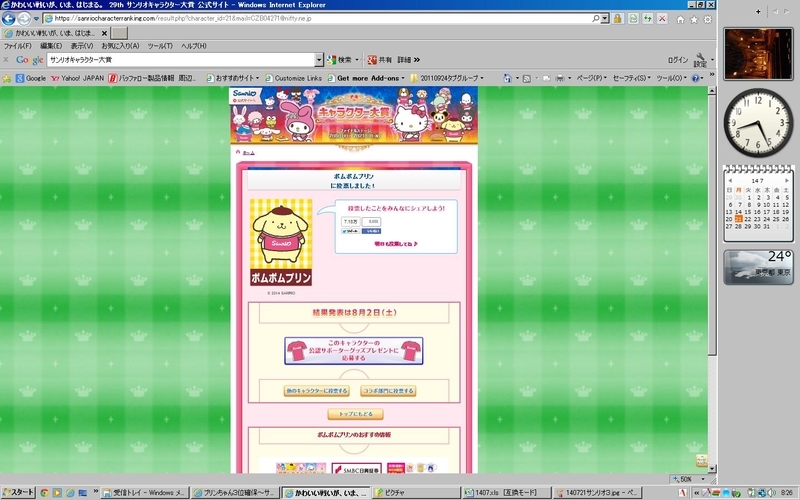Screen dimensions: 800x500
Task: Click the Tokyo weather gadget
Action: (x=758, y=267)
